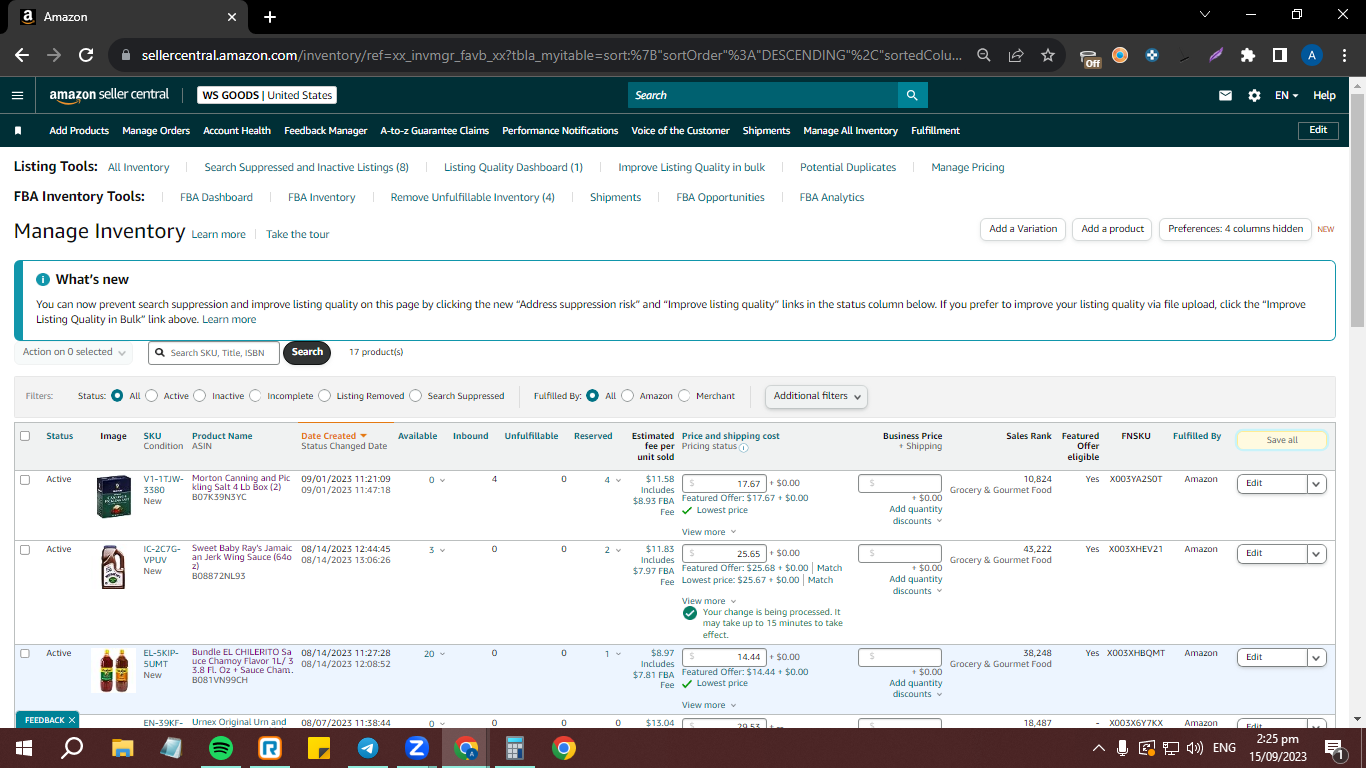Open Zoom from the taskbar
Viewport: 1366px width, 768px height.
click(417, 748)
